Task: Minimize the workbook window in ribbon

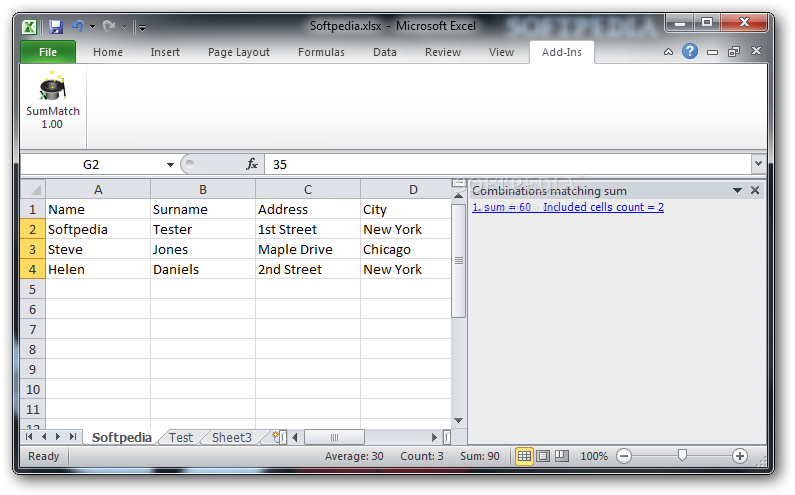Action: [x=712, y=52]
